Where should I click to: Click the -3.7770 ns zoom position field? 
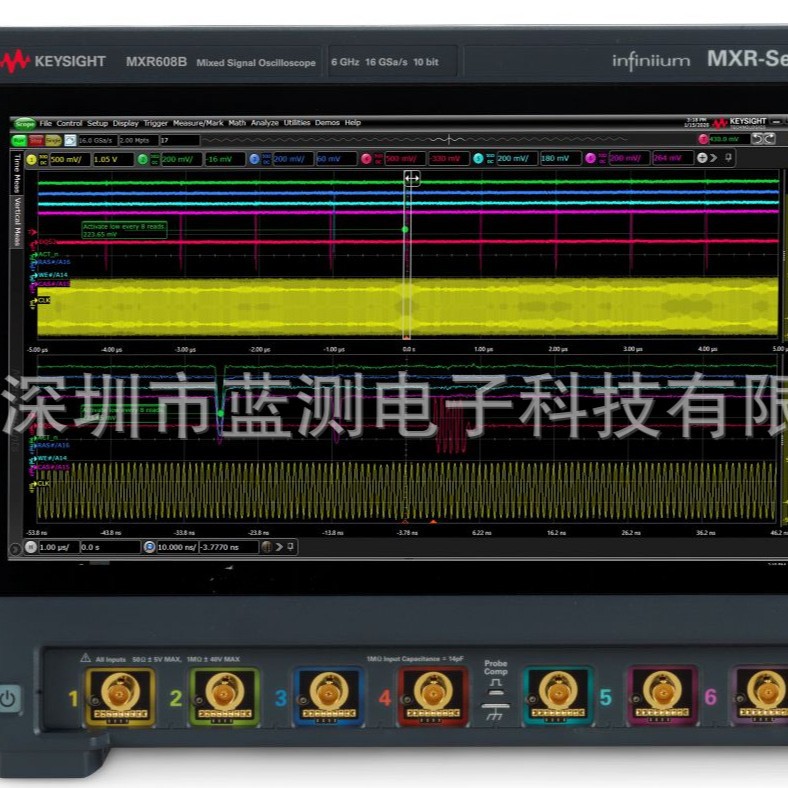click(229, 547)
